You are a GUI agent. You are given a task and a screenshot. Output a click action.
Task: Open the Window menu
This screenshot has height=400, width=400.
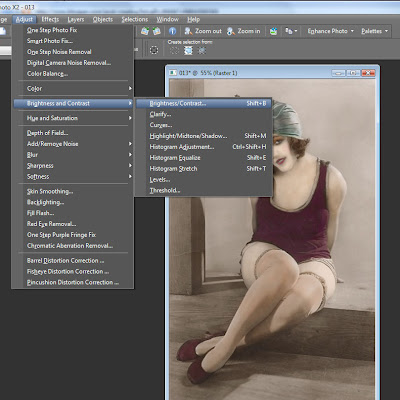(x=168, y=20)
